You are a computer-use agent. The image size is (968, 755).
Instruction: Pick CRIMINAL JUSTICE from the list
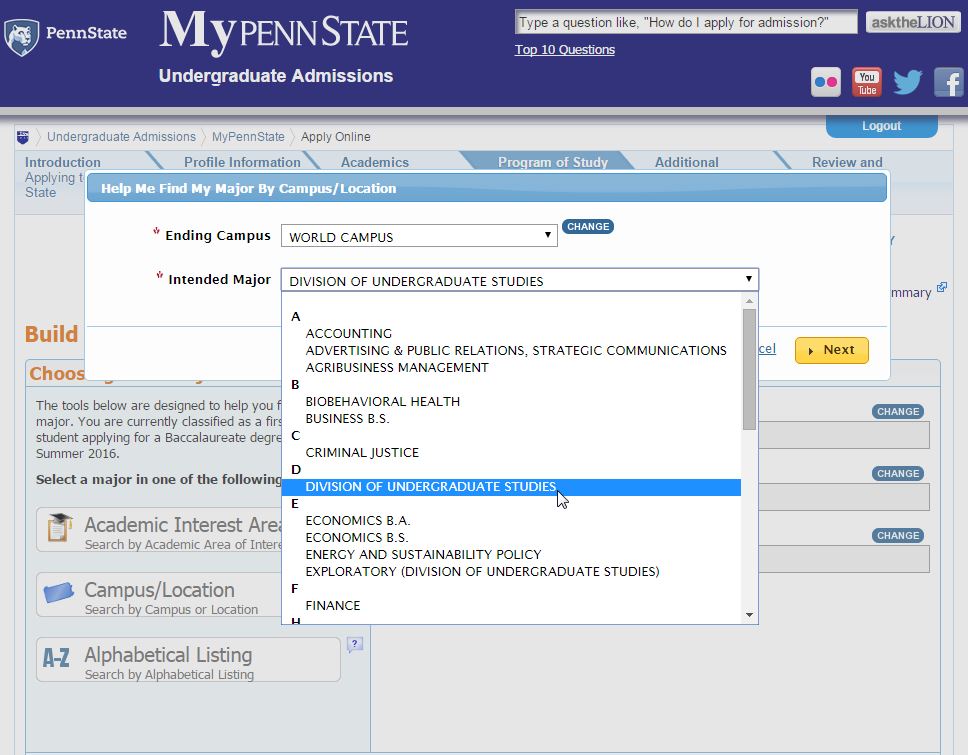click(x=362, y=453)
